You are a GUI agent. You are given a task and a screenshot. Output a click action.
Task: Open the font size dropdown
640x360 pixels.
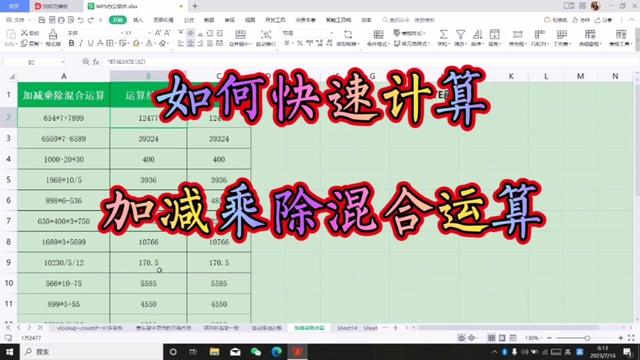click(x=149, y=33)
